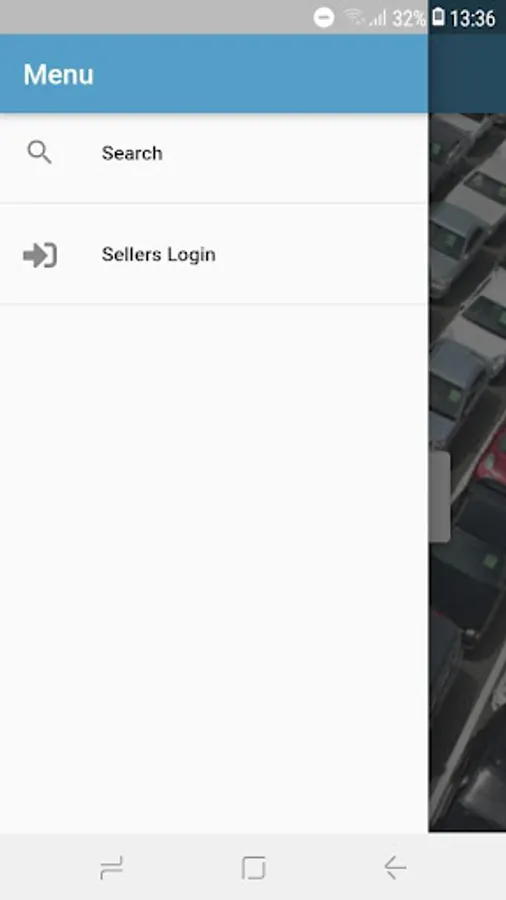
Task: Tap the 32% battery percentage
Action: 408,18
